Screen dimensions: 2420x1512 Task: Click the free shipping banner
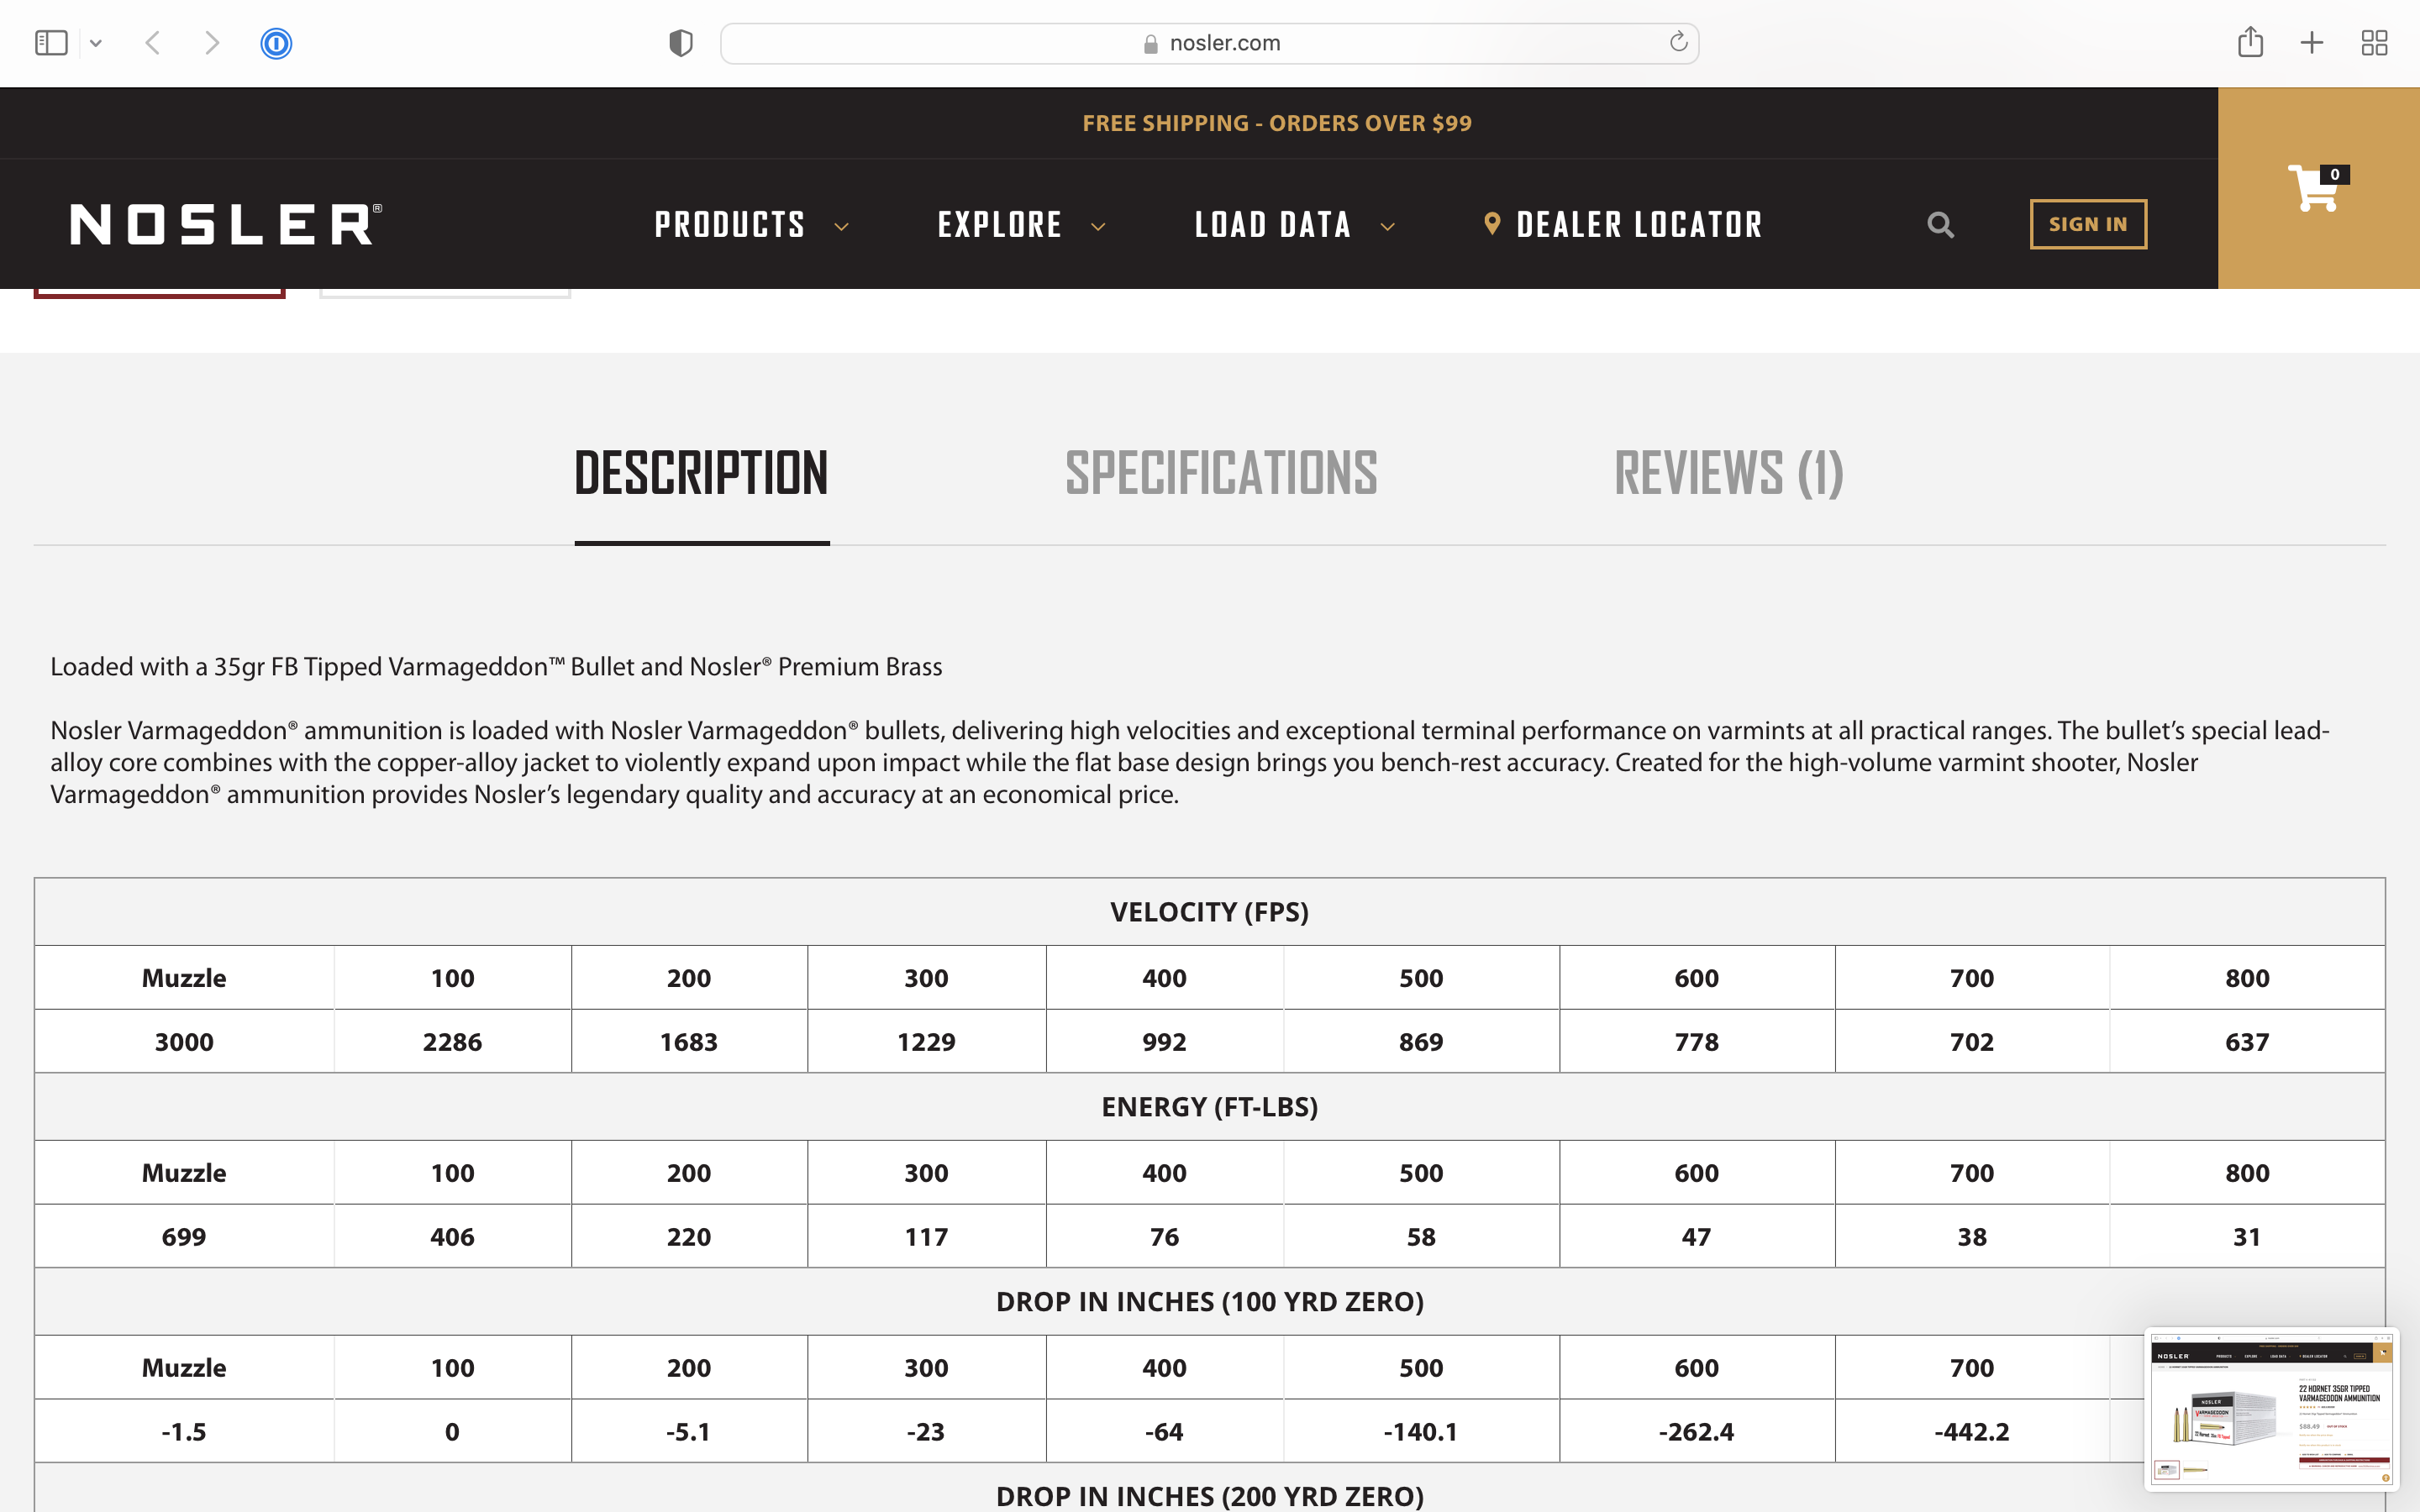pos(1277,123)
